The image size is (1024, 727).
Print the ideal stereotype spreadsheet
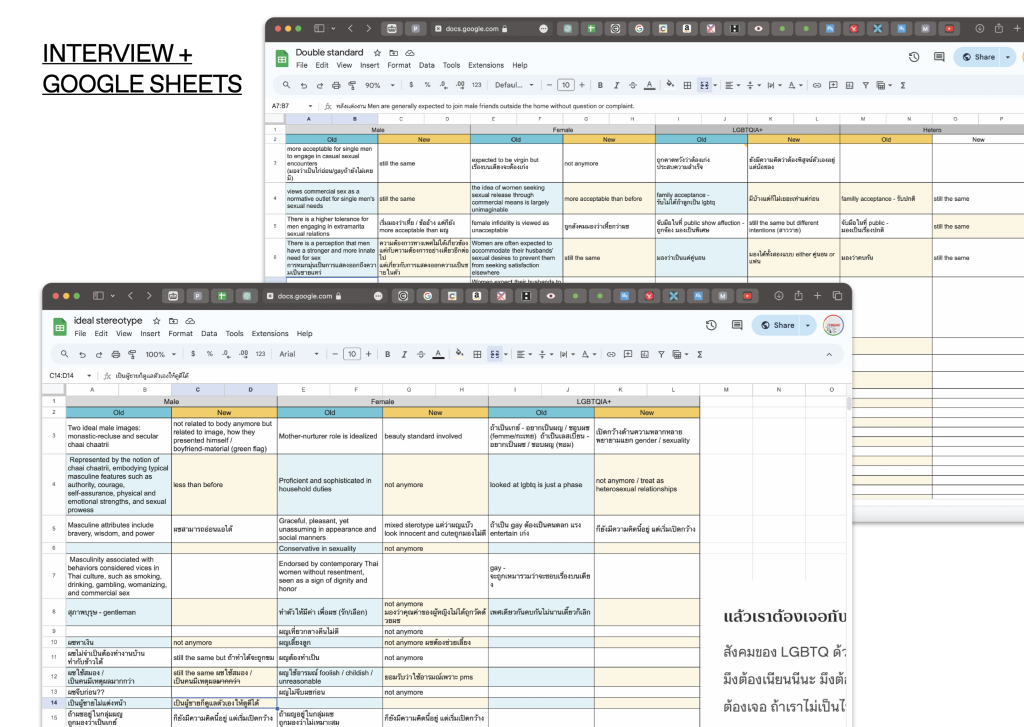tap(116, 354)
